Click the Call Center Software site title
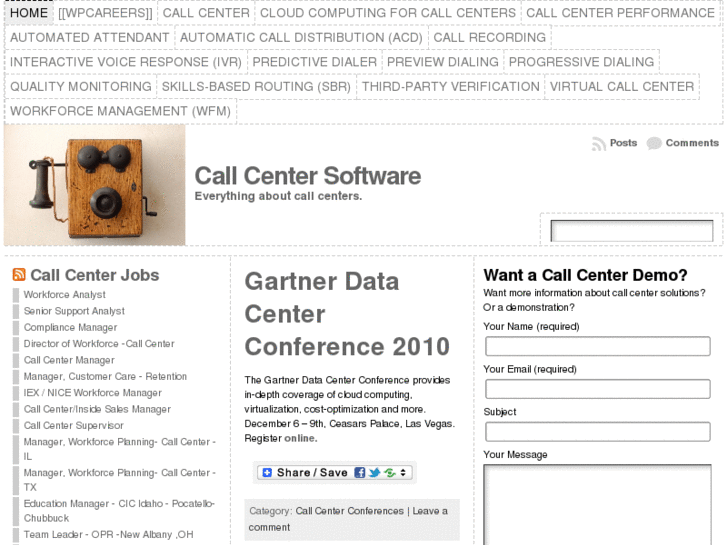This screenshot has width=727, height=545. point(307,176)
